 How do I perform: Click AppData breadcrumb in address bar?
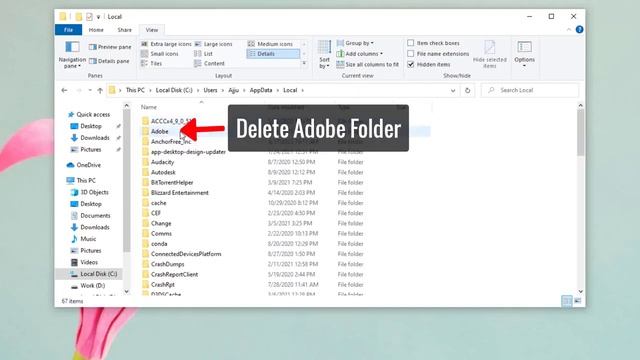261,90
